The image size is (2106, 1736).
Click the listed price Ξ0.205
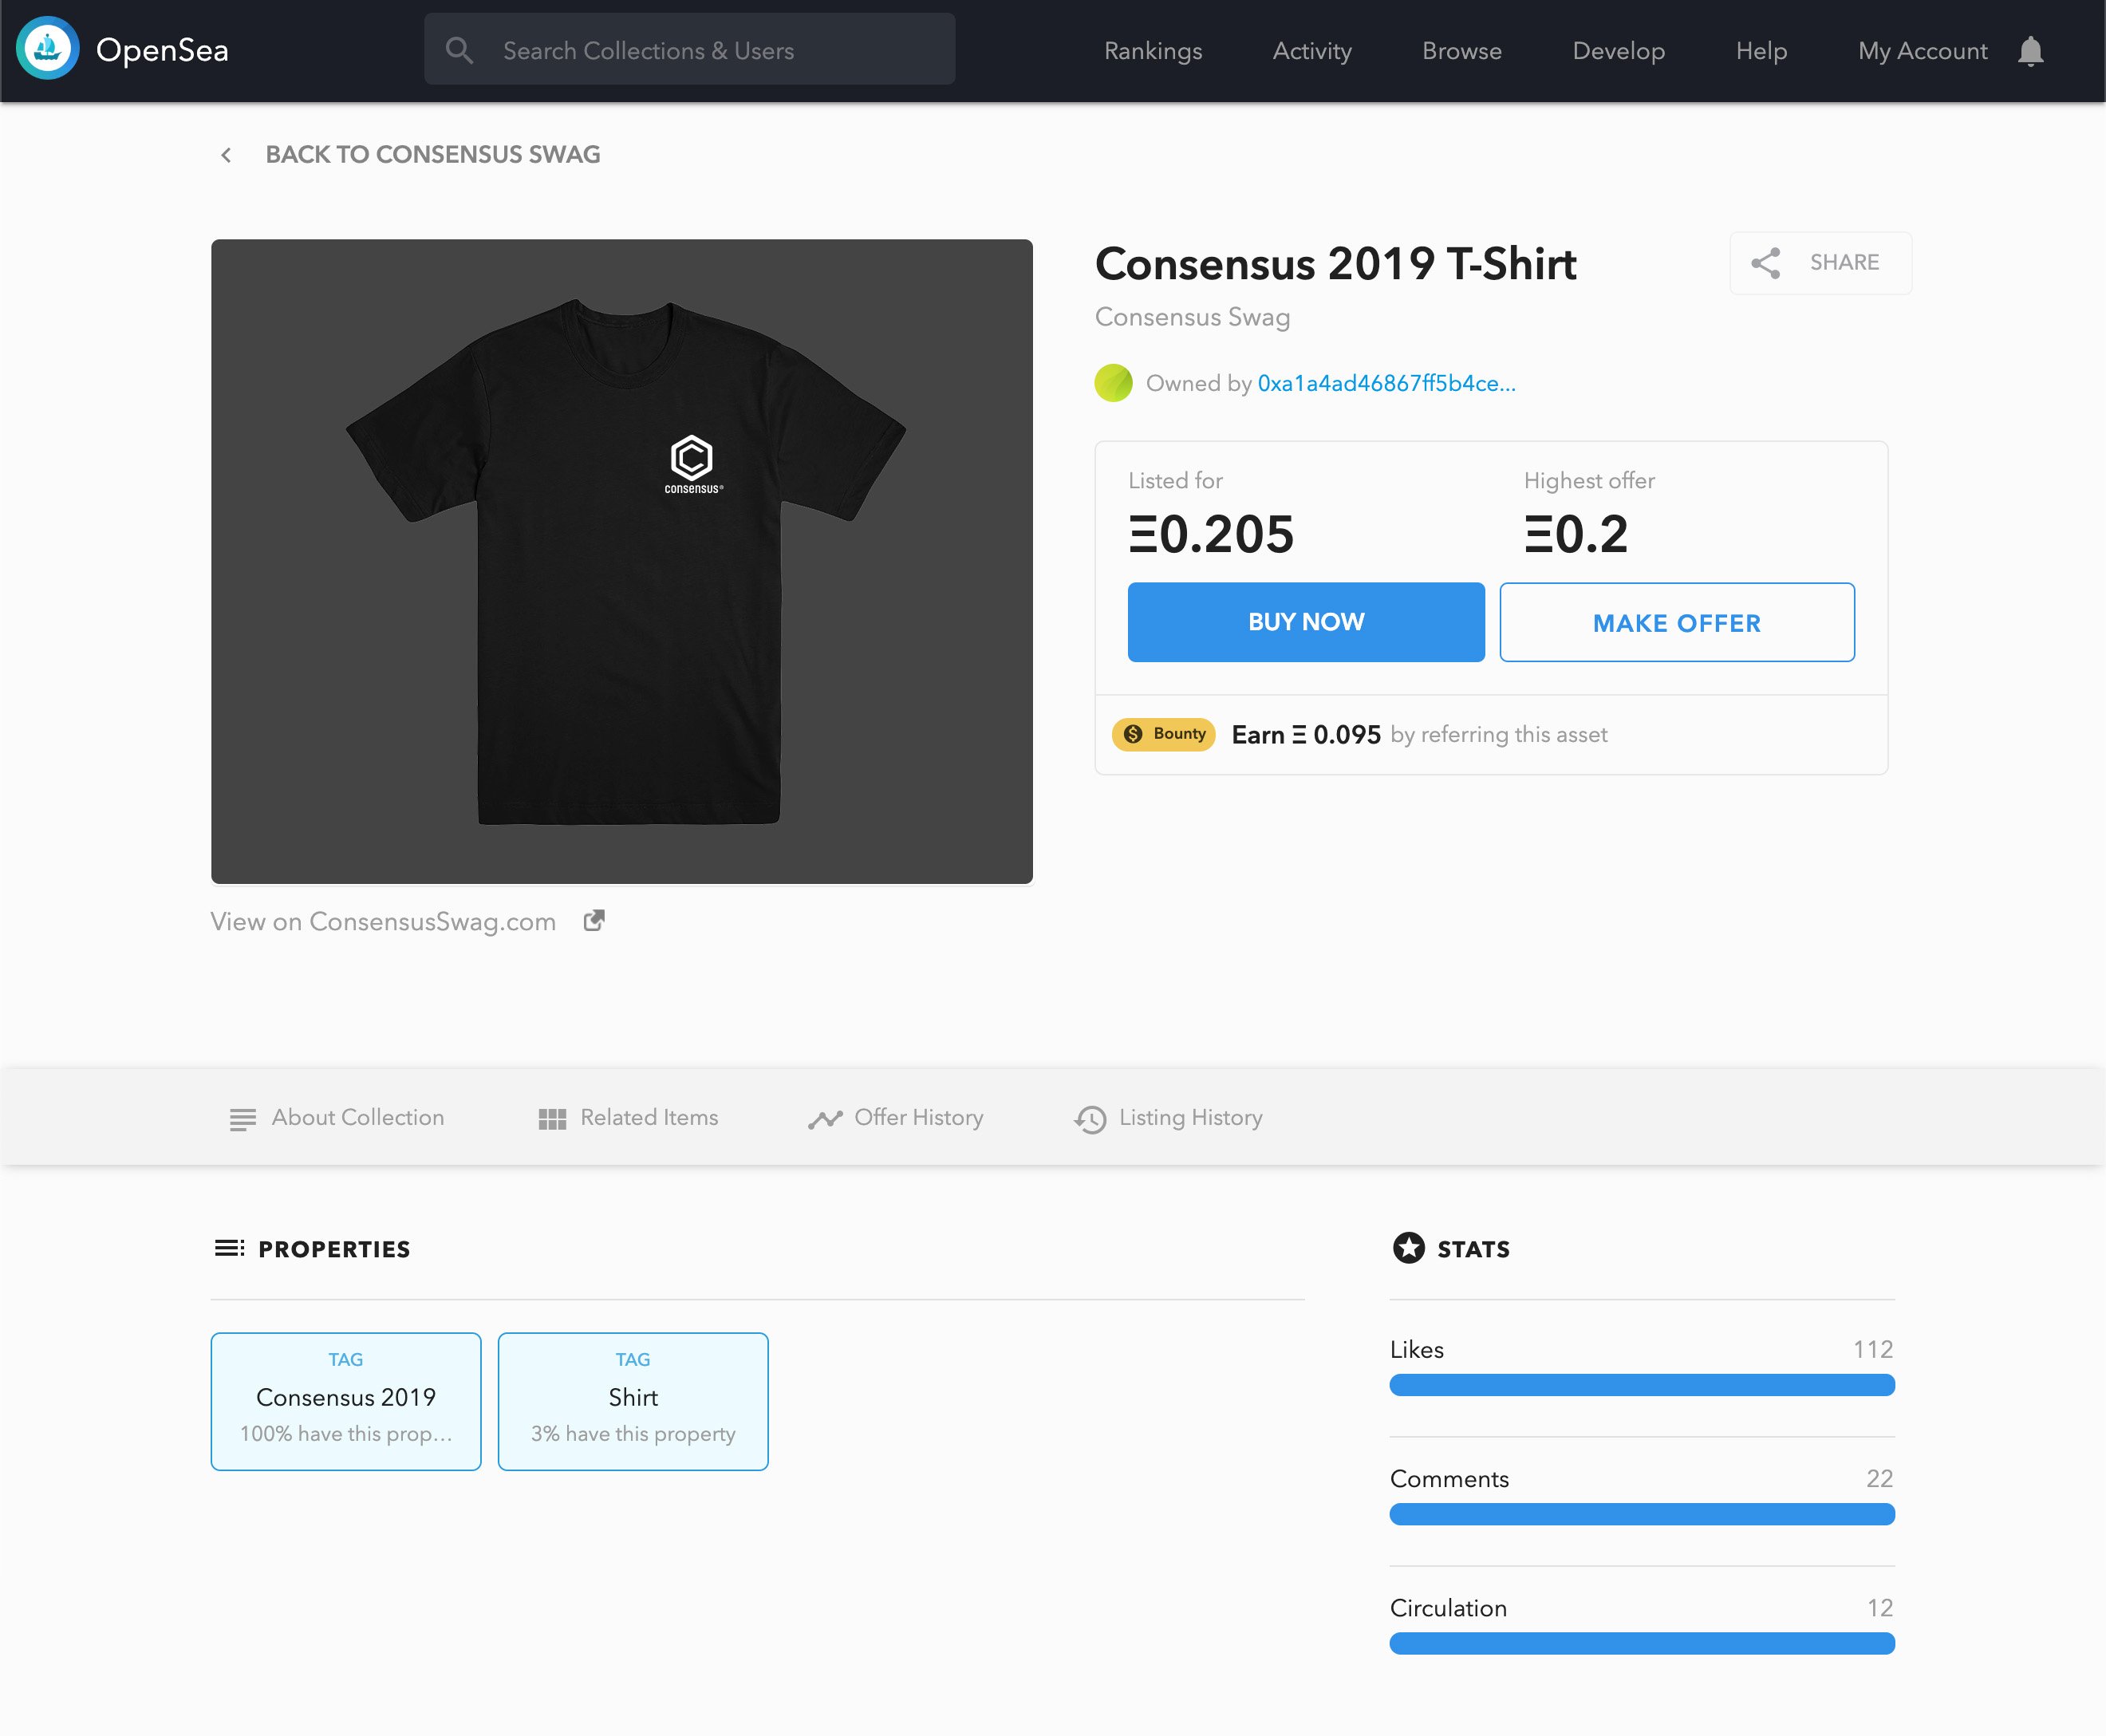point(1211,534)
